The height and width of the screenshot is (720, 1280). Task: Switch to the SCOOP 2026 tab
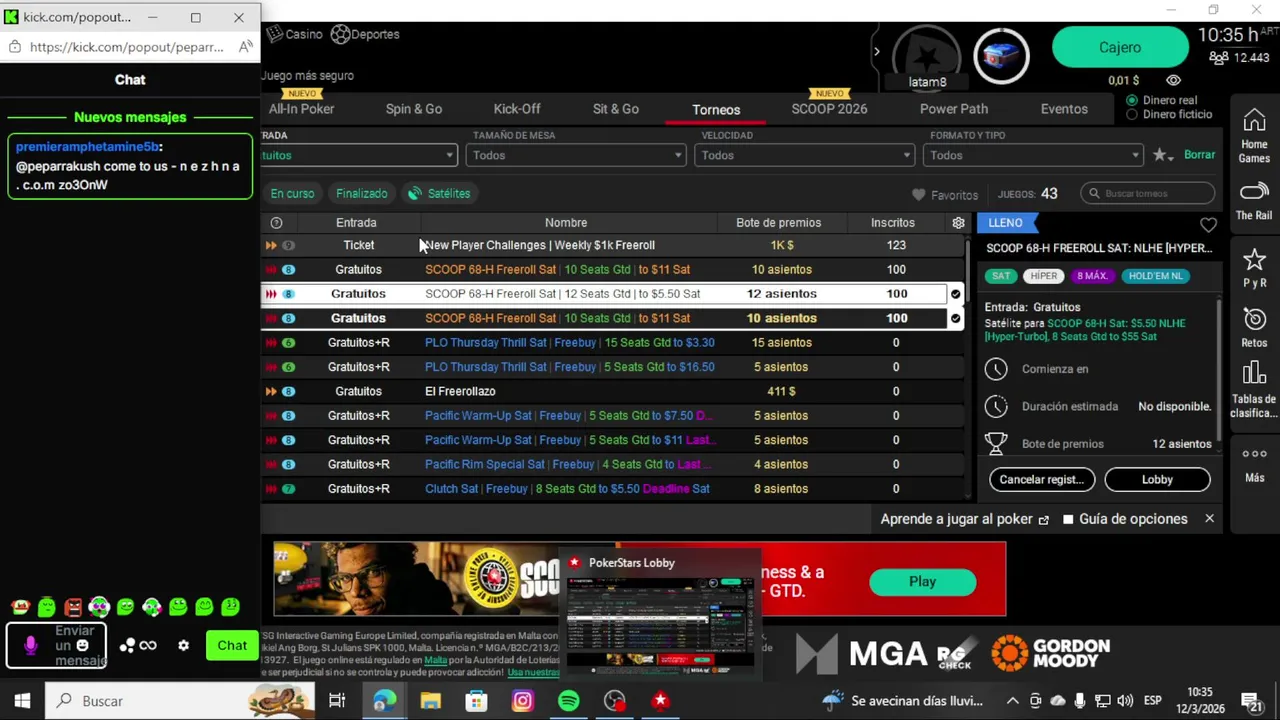click(x=829, y=109)
